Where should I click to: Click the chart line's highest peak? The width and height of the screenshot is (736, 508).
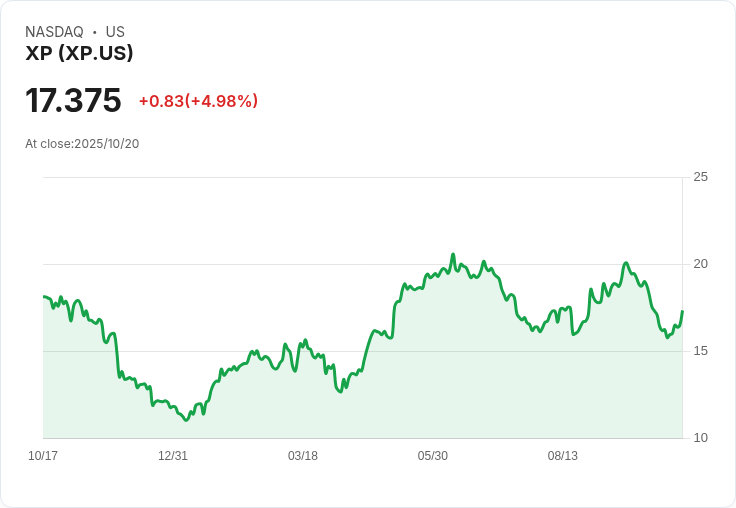pyautogui.click(x=453, y=254)
